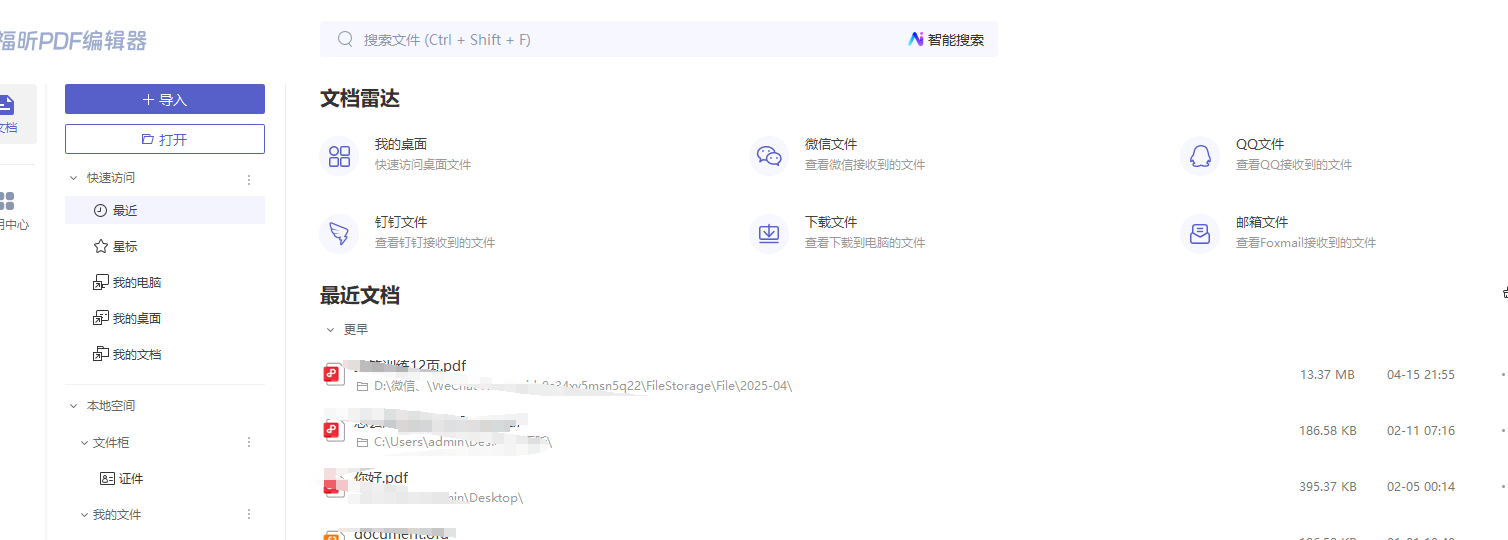Select 最近 in quick access
Screen dimensions: 1508x540
tap(125, 211)
